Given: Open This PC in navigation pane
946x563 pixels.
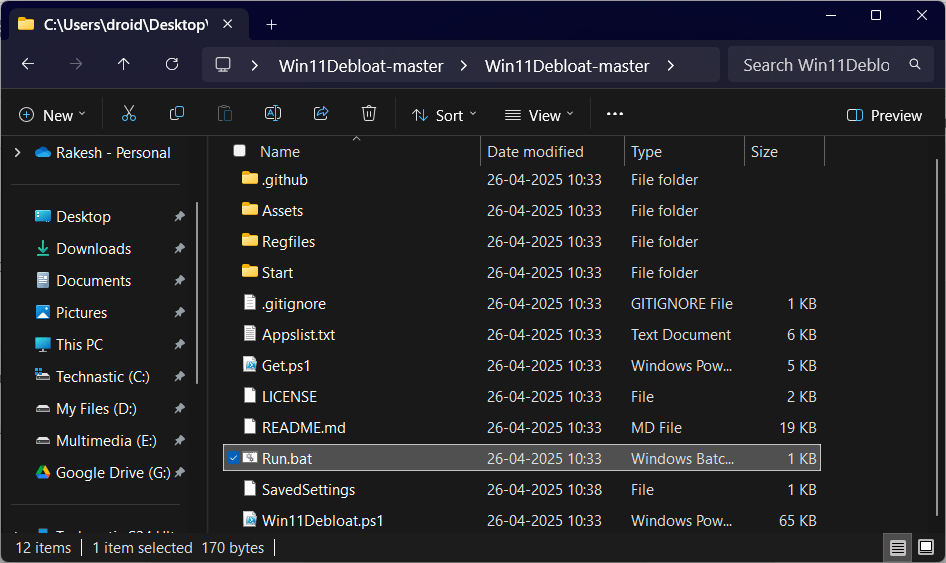Looking at the screenshot, I should point(79,345).
